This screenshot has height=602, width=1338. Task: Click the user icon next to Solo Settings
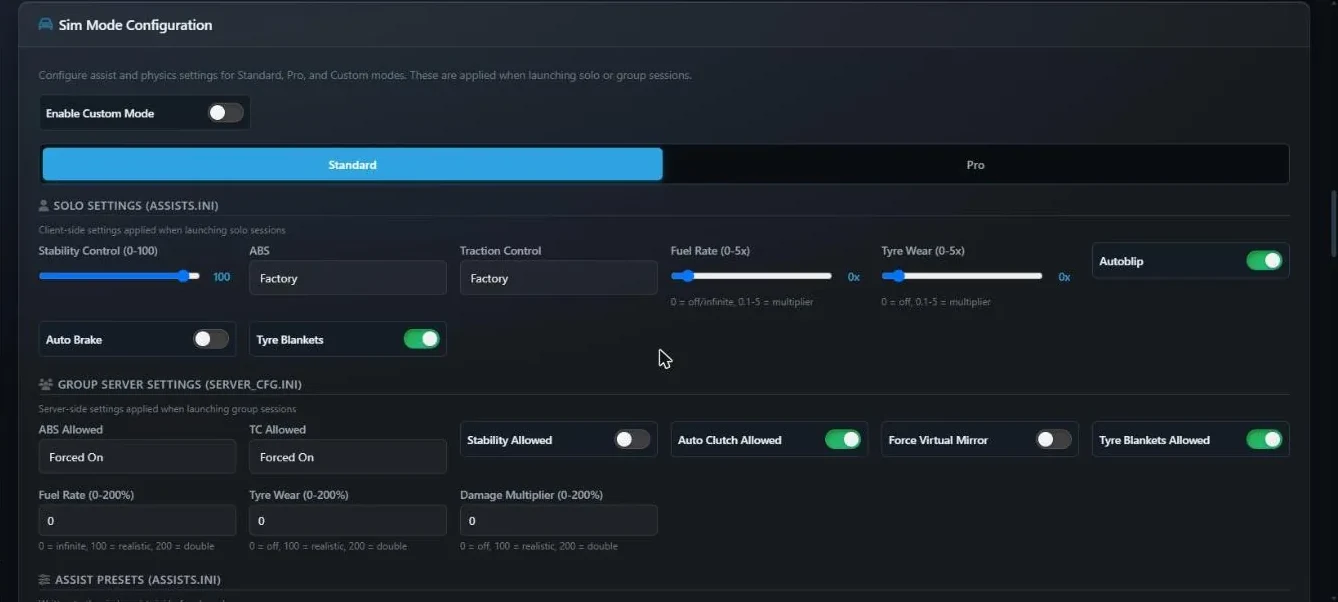(x=43, y=206)
